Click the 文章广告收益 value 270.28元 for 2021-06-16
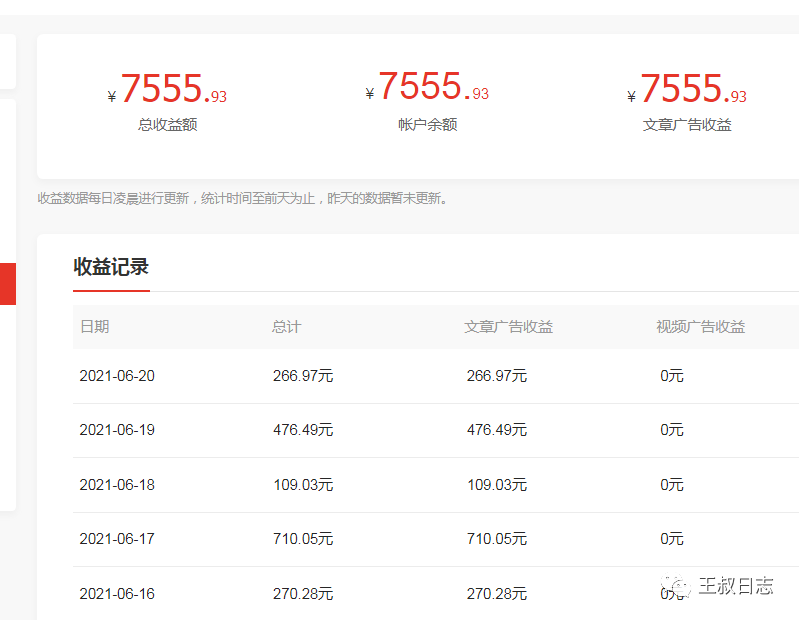 tap(497, 594)
